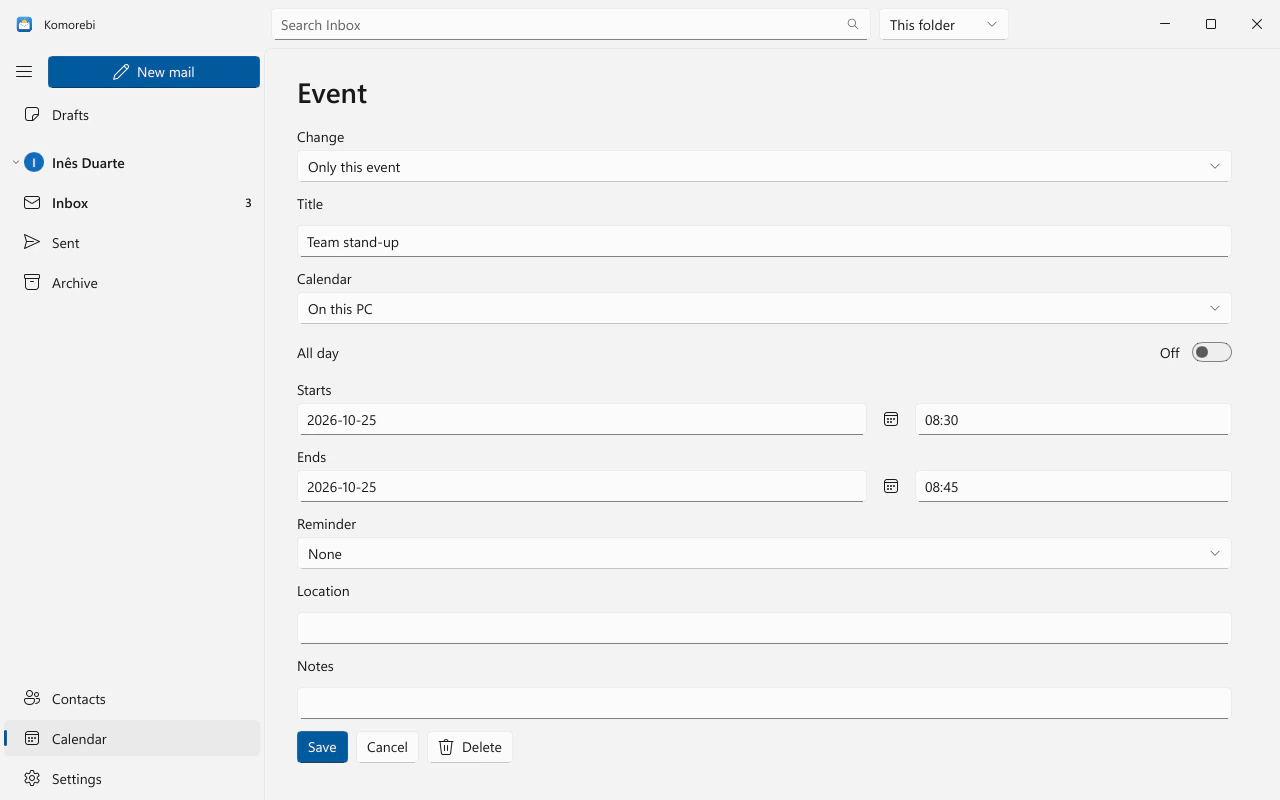The image size is (1280, 800).
Task: Click the start time field 08:30
Action: tap(1073, 419)
